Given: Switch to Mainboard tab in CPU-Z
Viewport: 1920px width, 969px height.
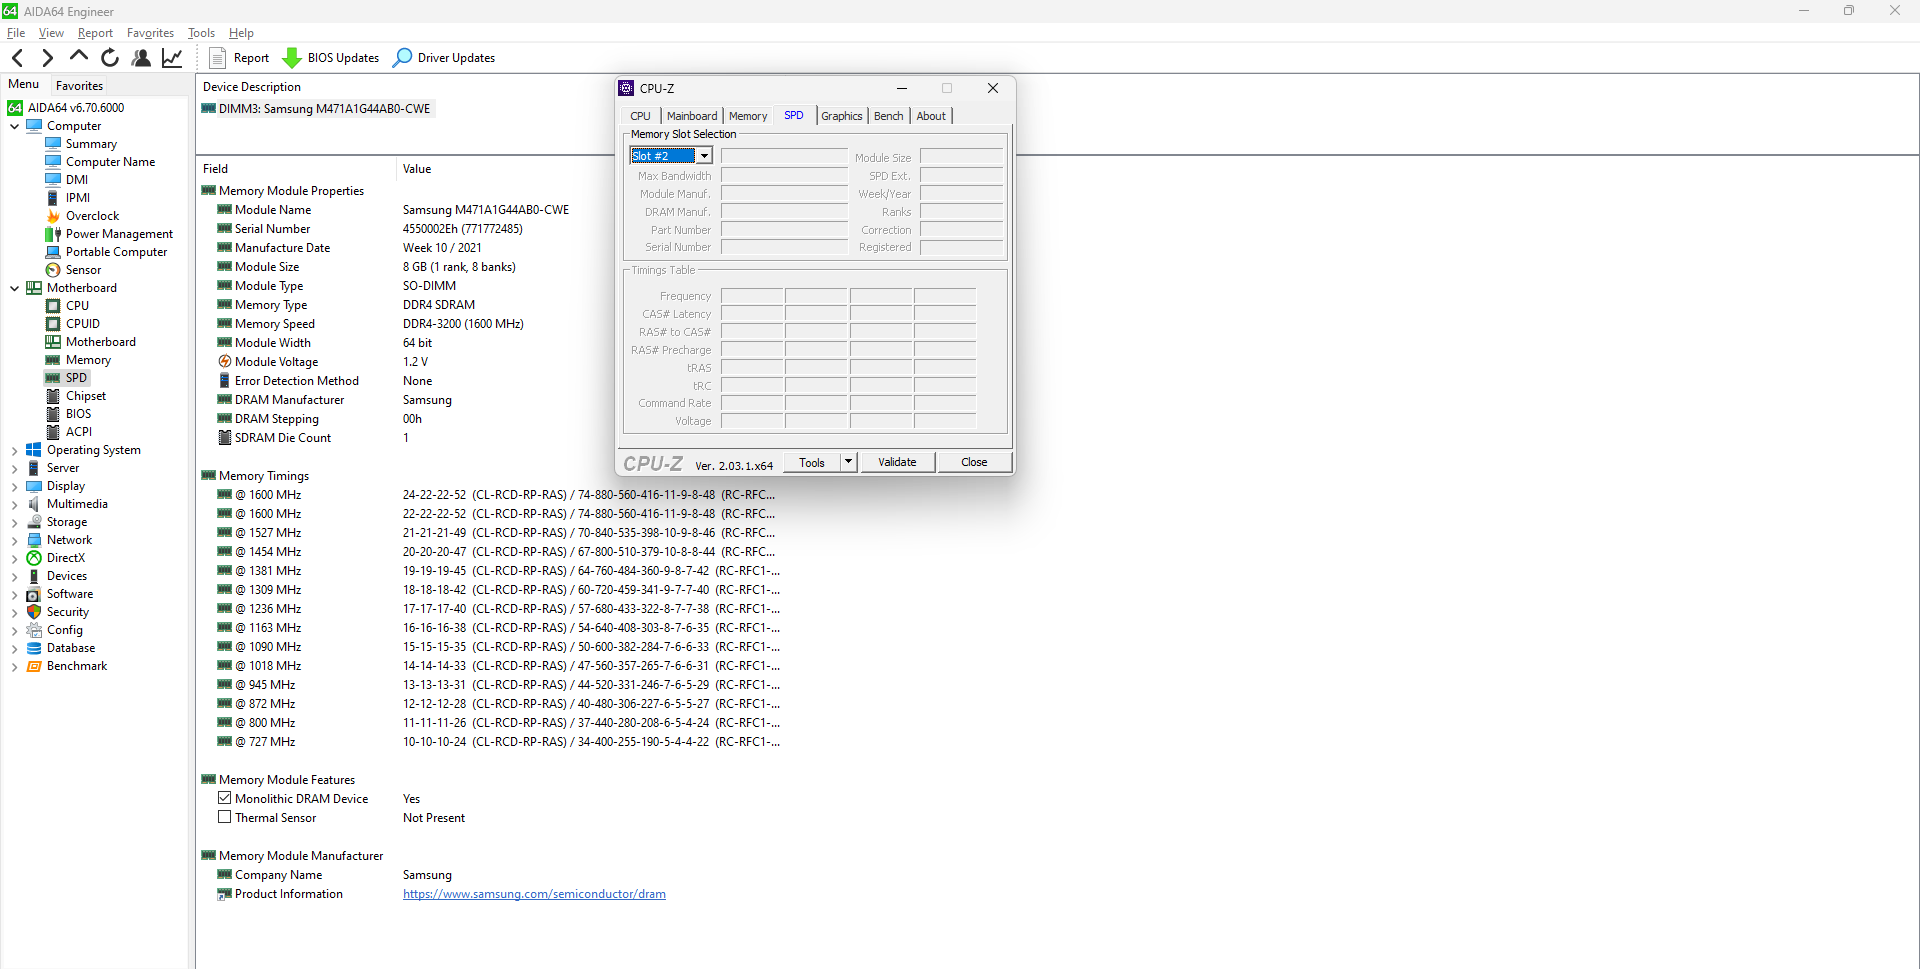Looking at the screenshot, I should (x=692, y=116).
